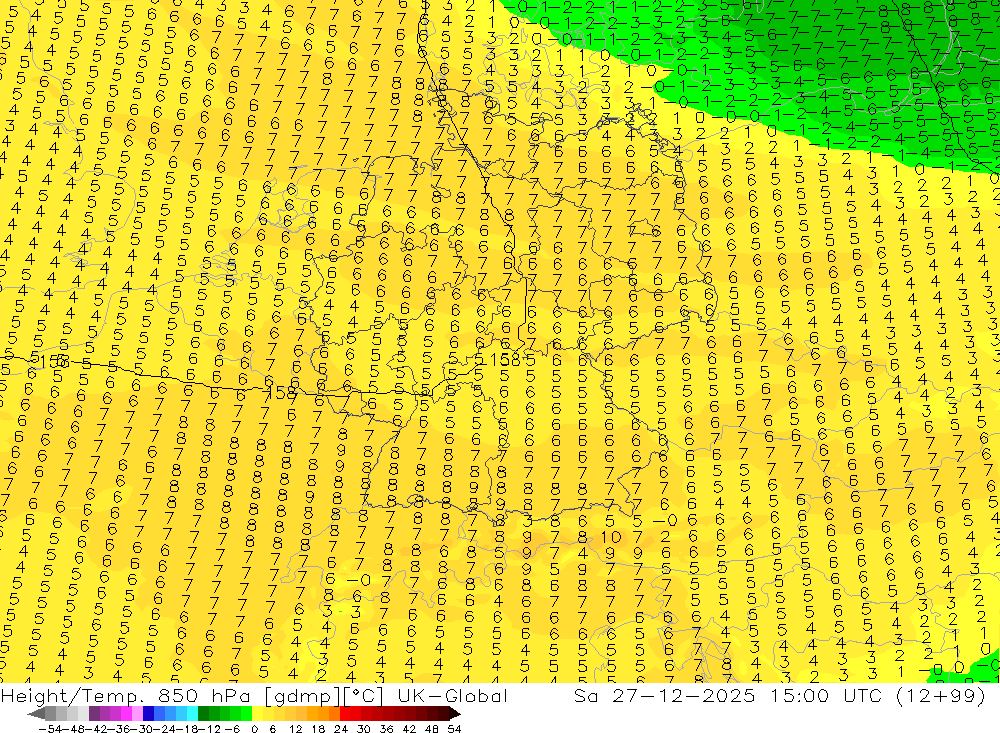
Task: Click the 'UK-Global' model label
Action: [x=452, y=695]
